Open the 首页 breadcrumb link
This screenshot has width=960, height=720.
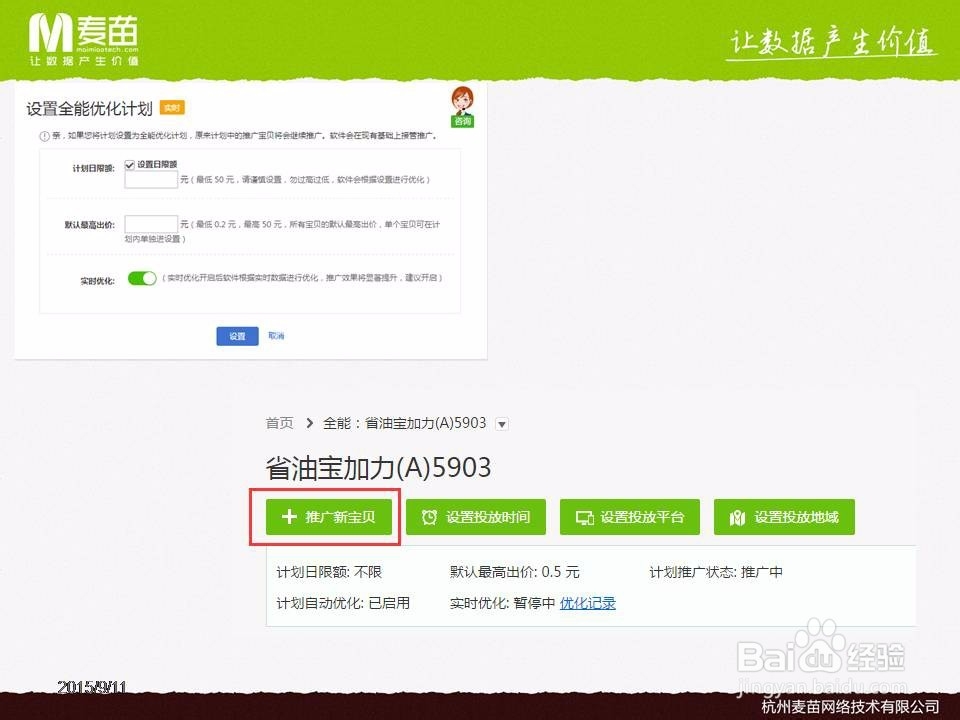click(x=277, y=421)
